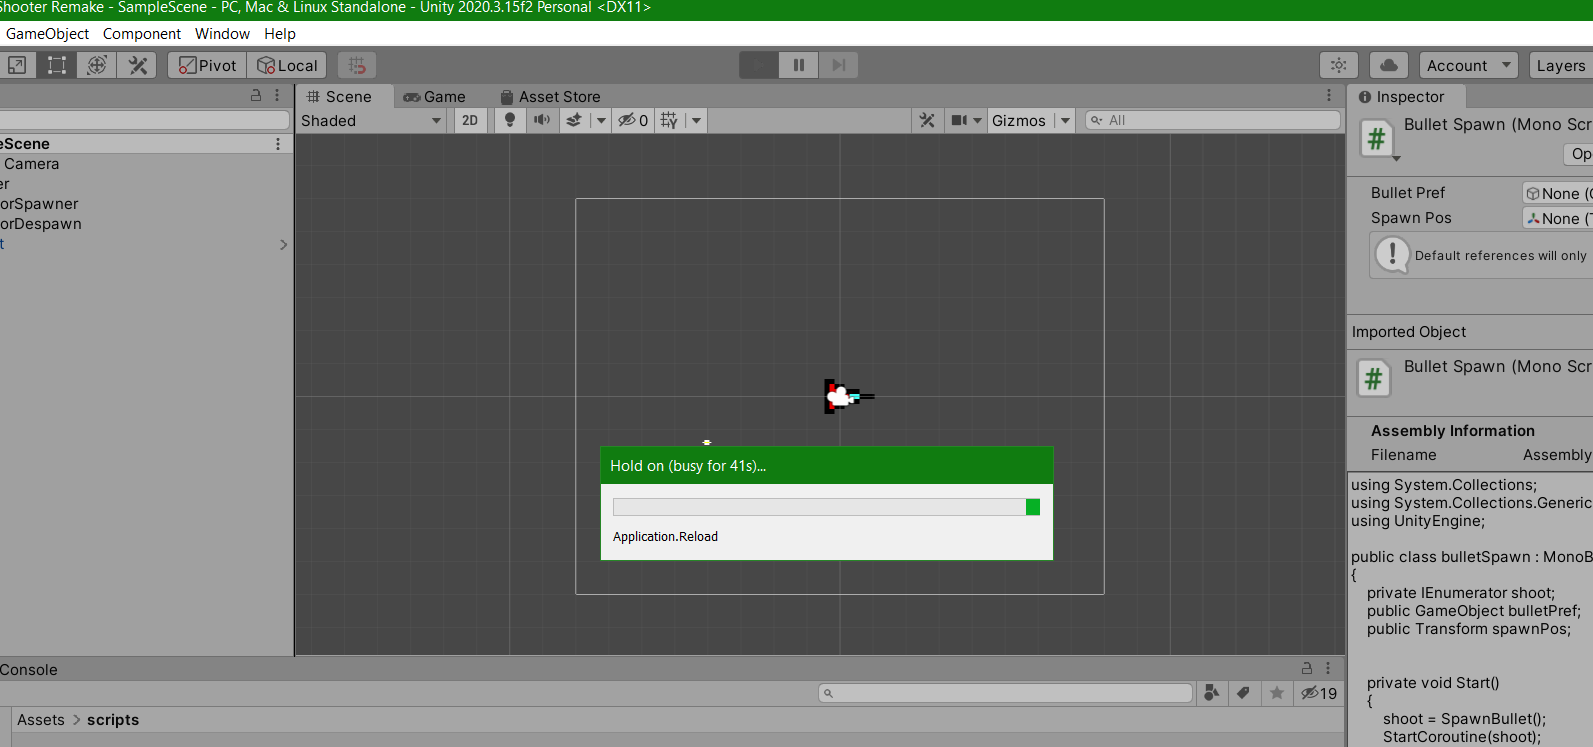Open the Help menu

(x=280, y=33)
